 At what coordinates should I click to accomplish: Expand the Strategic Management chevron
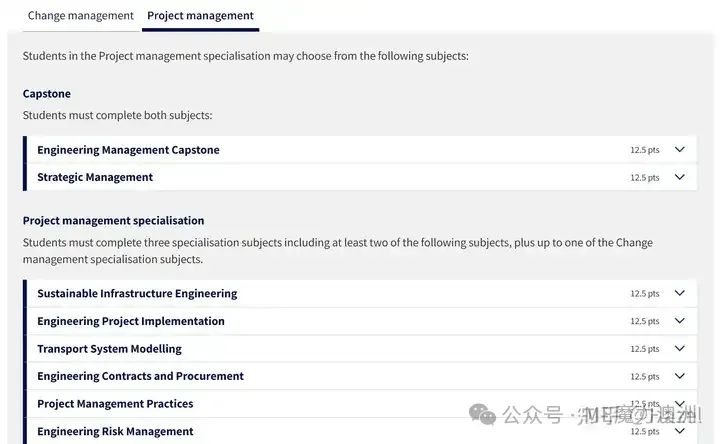(680, 177)
